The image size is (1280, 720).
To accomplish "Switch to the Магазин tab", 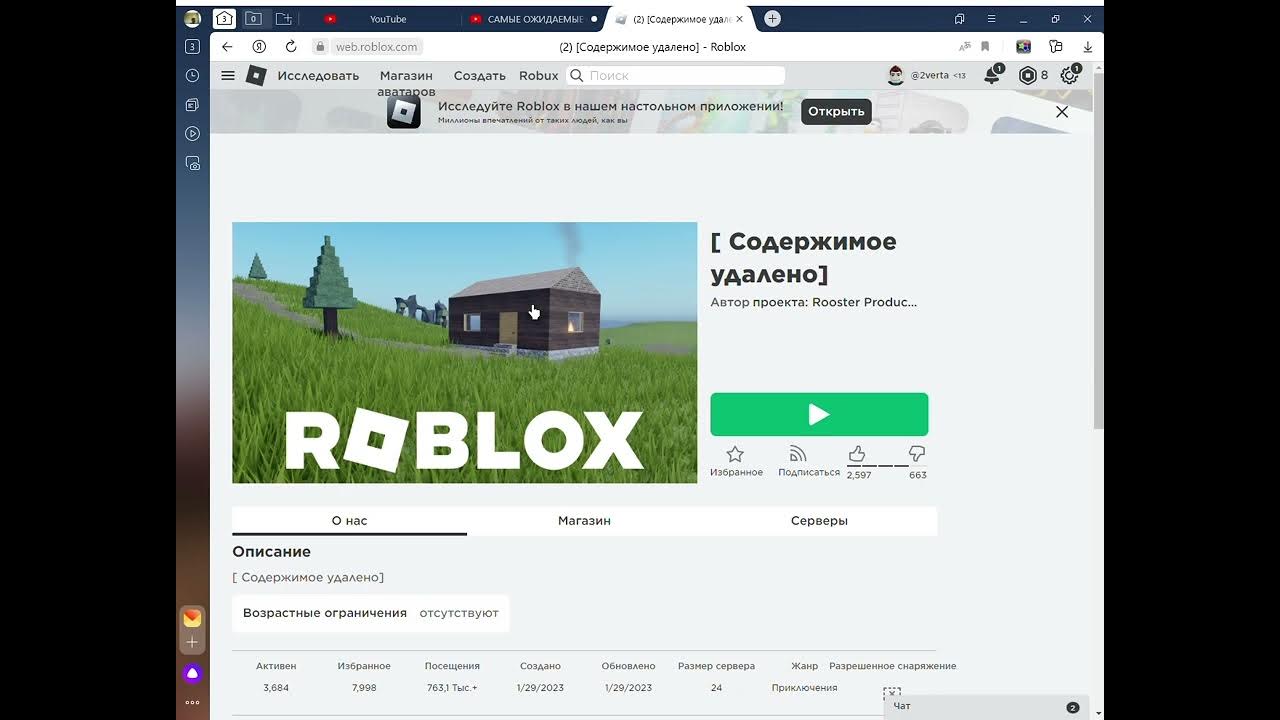I will 584,521.
